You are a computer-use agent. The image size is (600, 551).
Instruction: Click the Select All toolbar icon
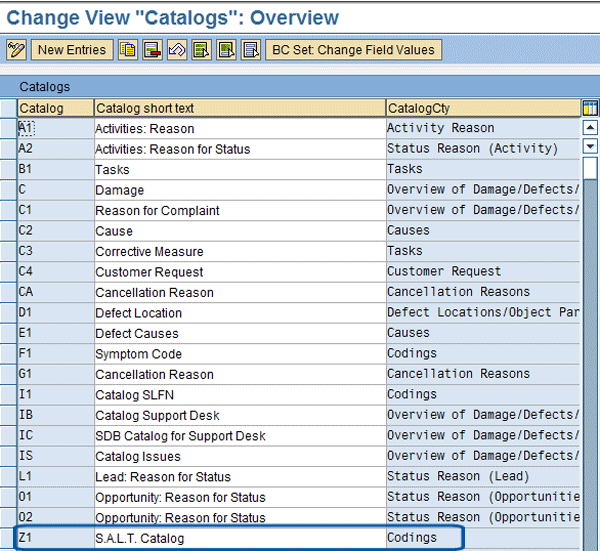201,50
